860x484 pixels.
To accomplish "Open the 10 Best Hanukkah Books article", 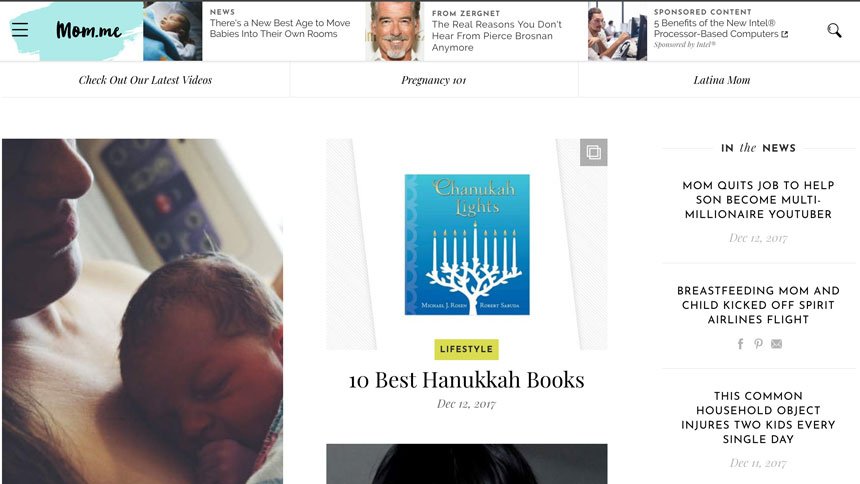I will (466, 380).
